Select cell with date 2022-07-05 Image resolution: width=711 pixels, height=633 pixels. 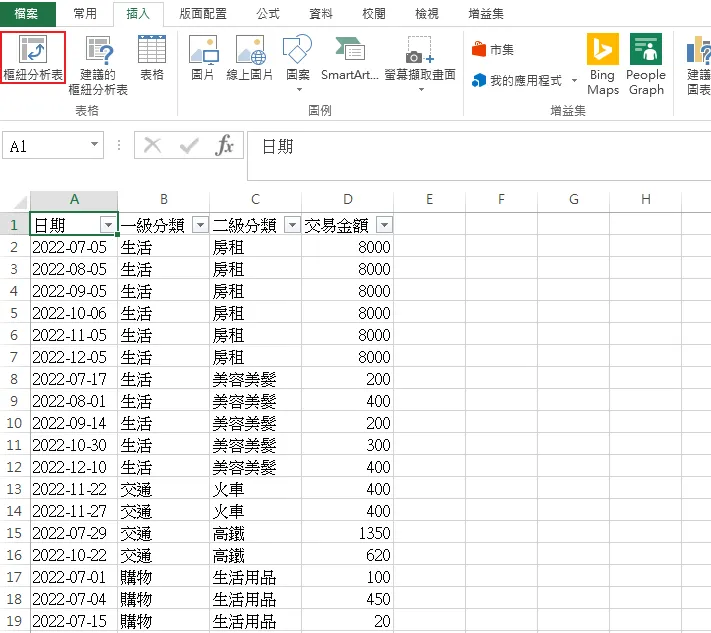74,247
